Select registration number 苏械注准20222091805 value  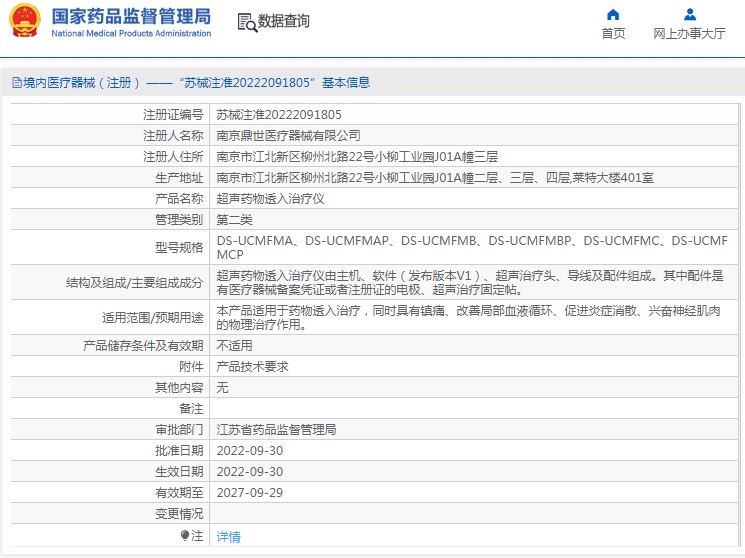(279, 115)
